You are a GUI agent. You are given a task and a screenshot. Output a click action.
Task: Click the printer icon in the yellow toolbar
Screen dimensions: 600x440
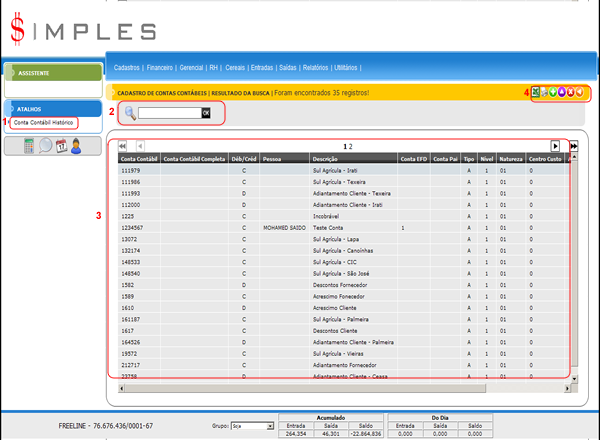click(546, 93)
